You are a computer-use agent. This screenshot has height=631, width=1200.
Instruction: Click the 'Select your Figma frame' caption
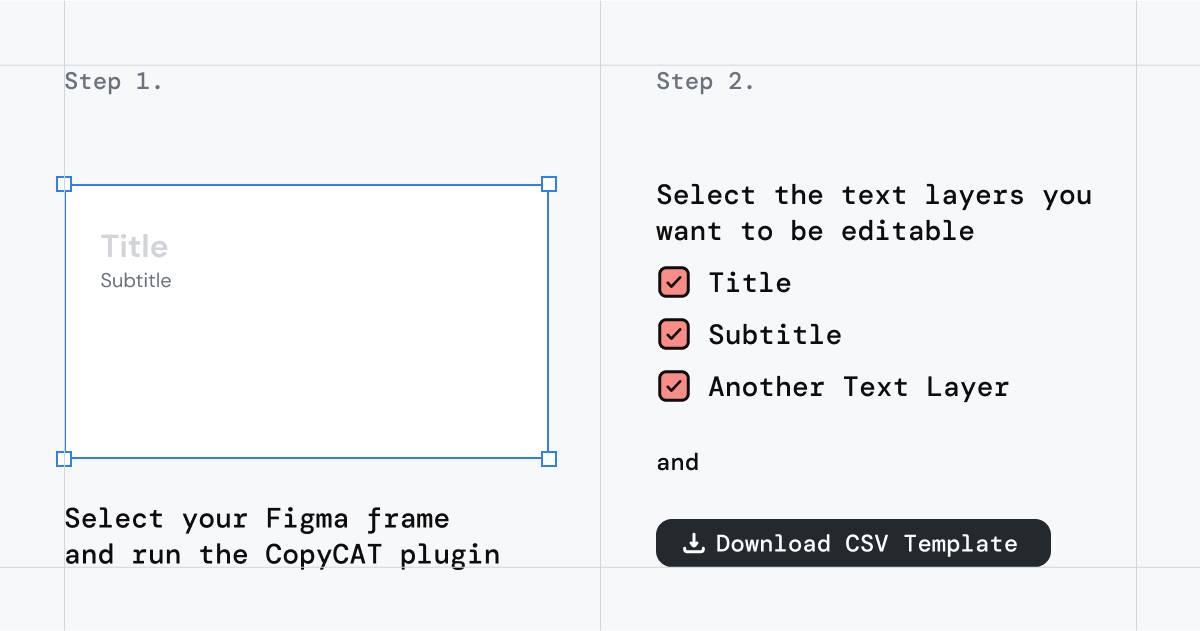pos(257,519)
